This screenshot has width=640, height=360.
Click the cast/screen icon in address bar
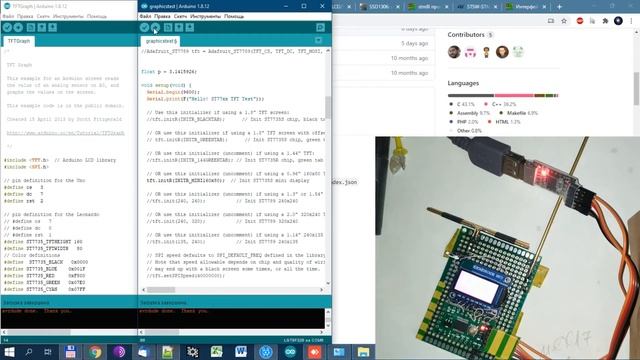[551, 21]
